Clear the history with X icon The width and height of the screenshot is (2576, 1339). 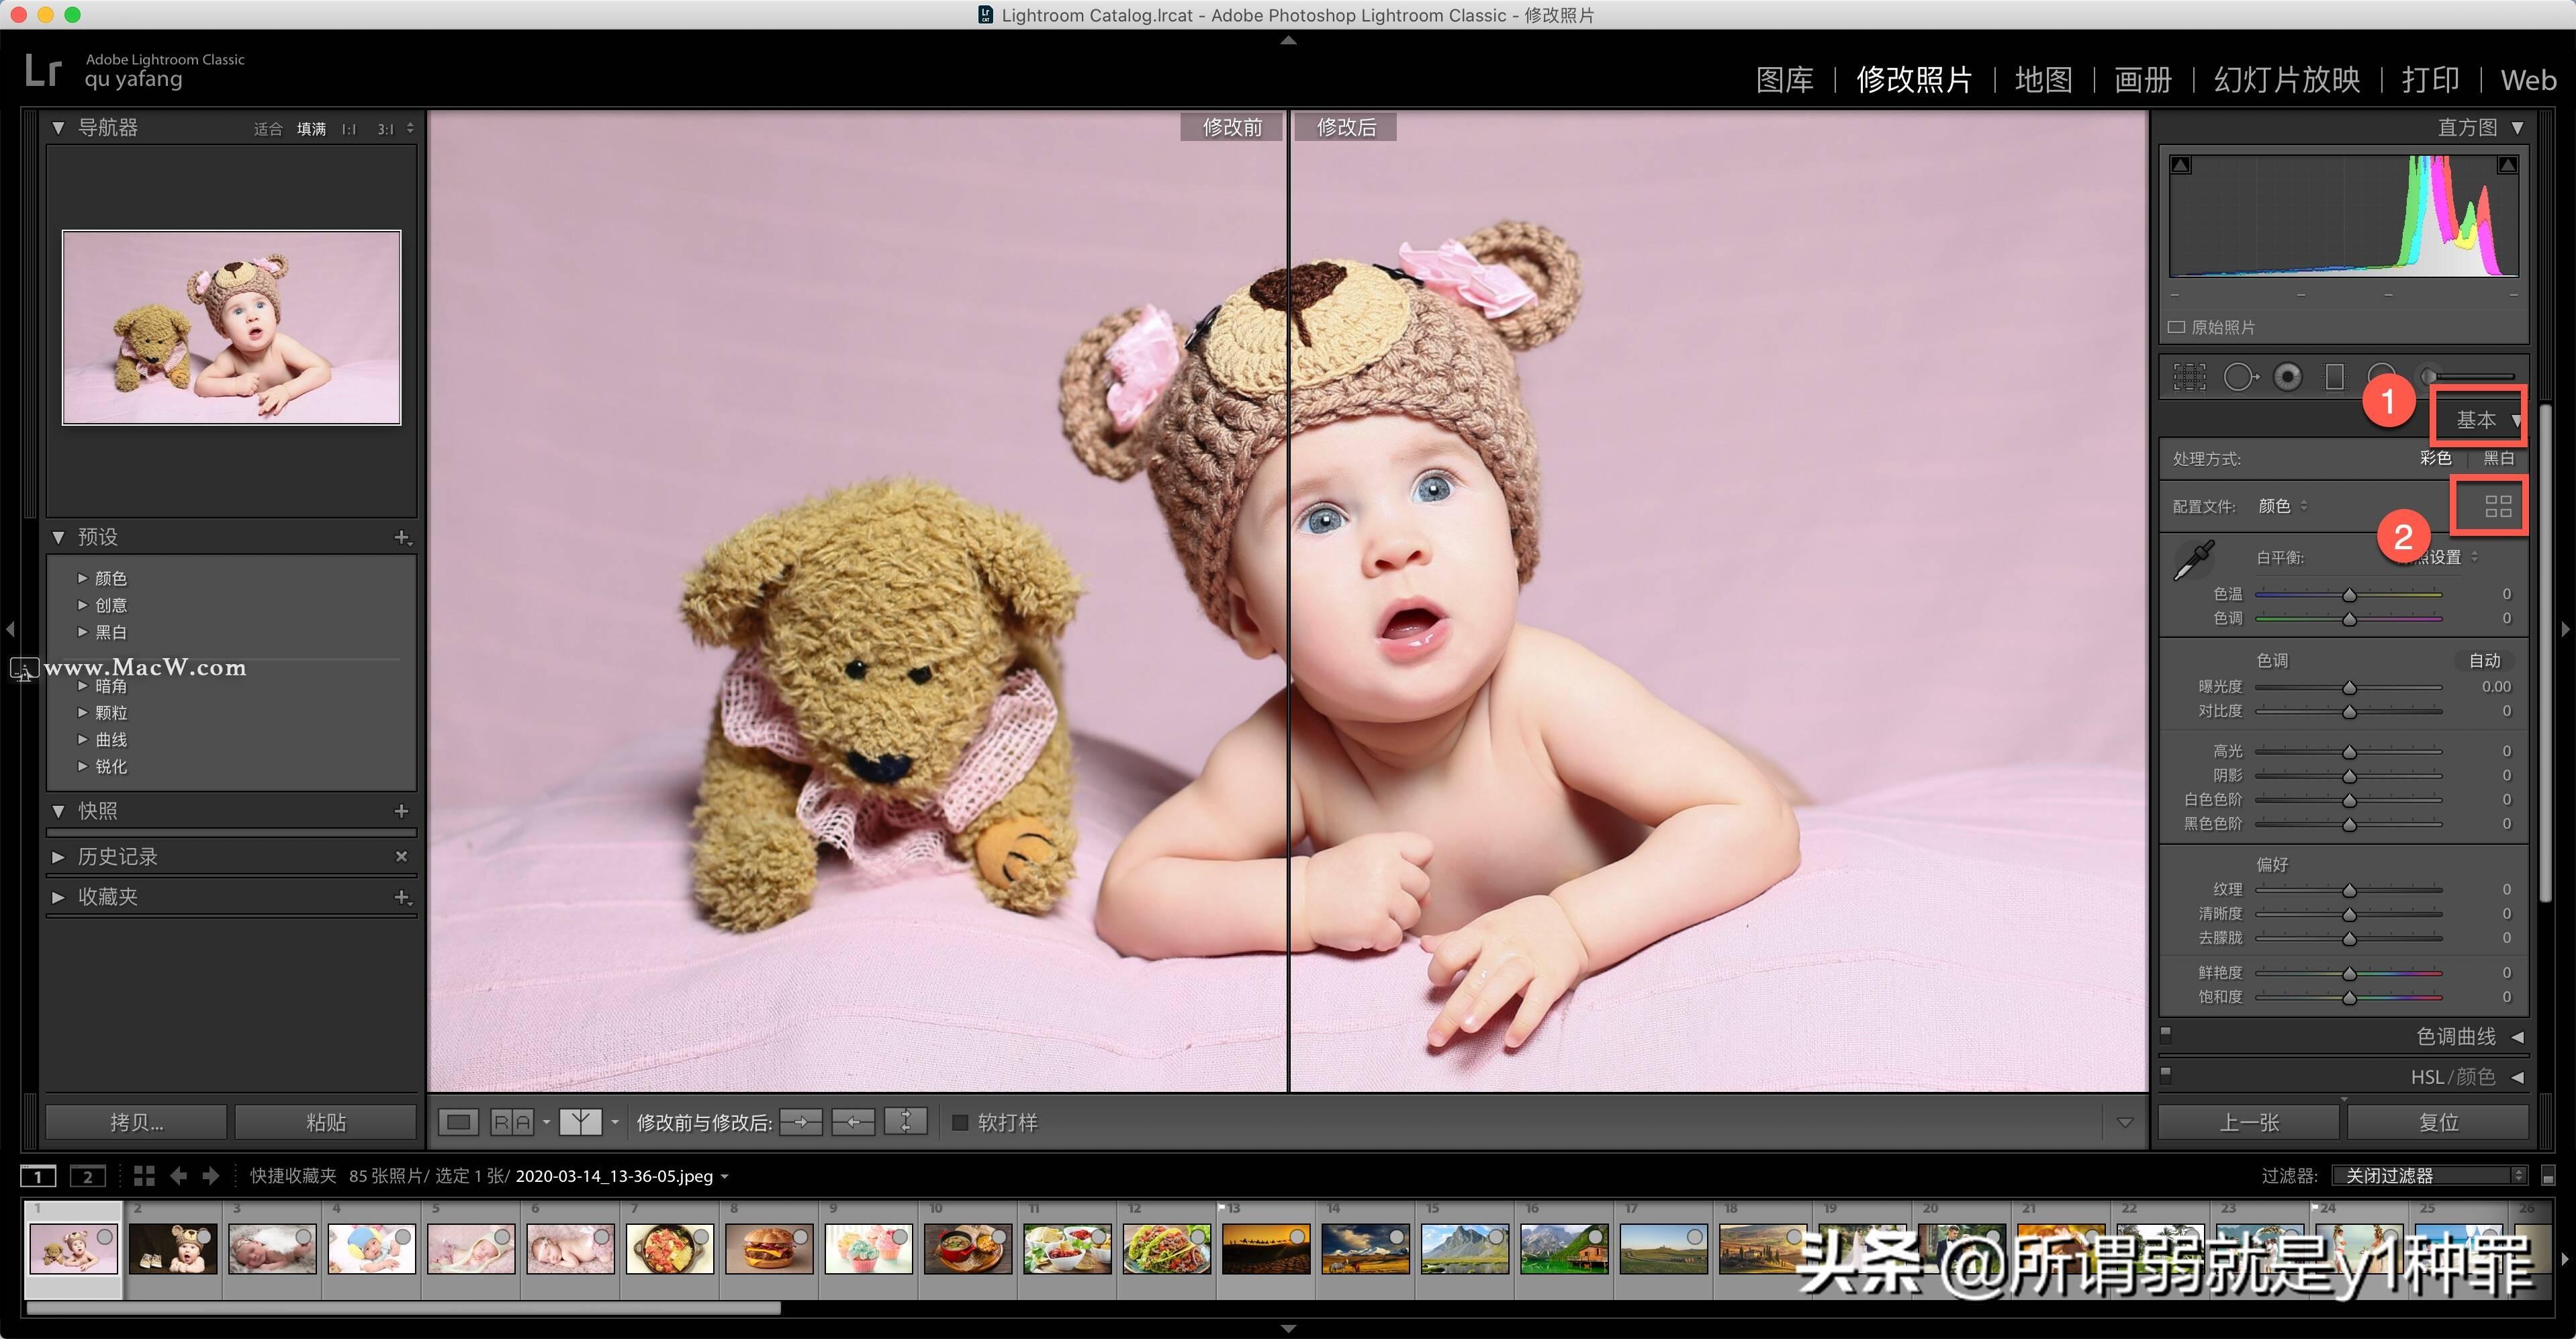click(x=401, y=857)
